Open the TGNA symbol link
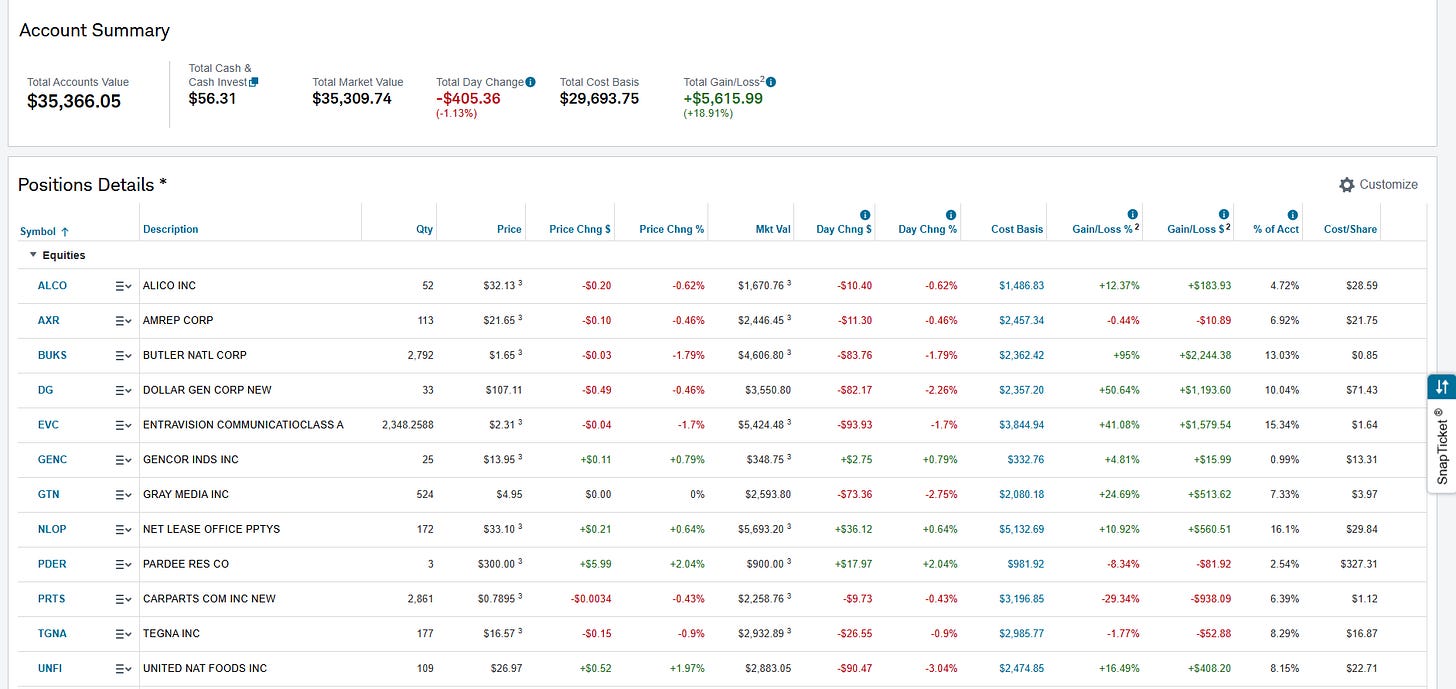Viewport: 1456px width, 689px height. [52, 634]
